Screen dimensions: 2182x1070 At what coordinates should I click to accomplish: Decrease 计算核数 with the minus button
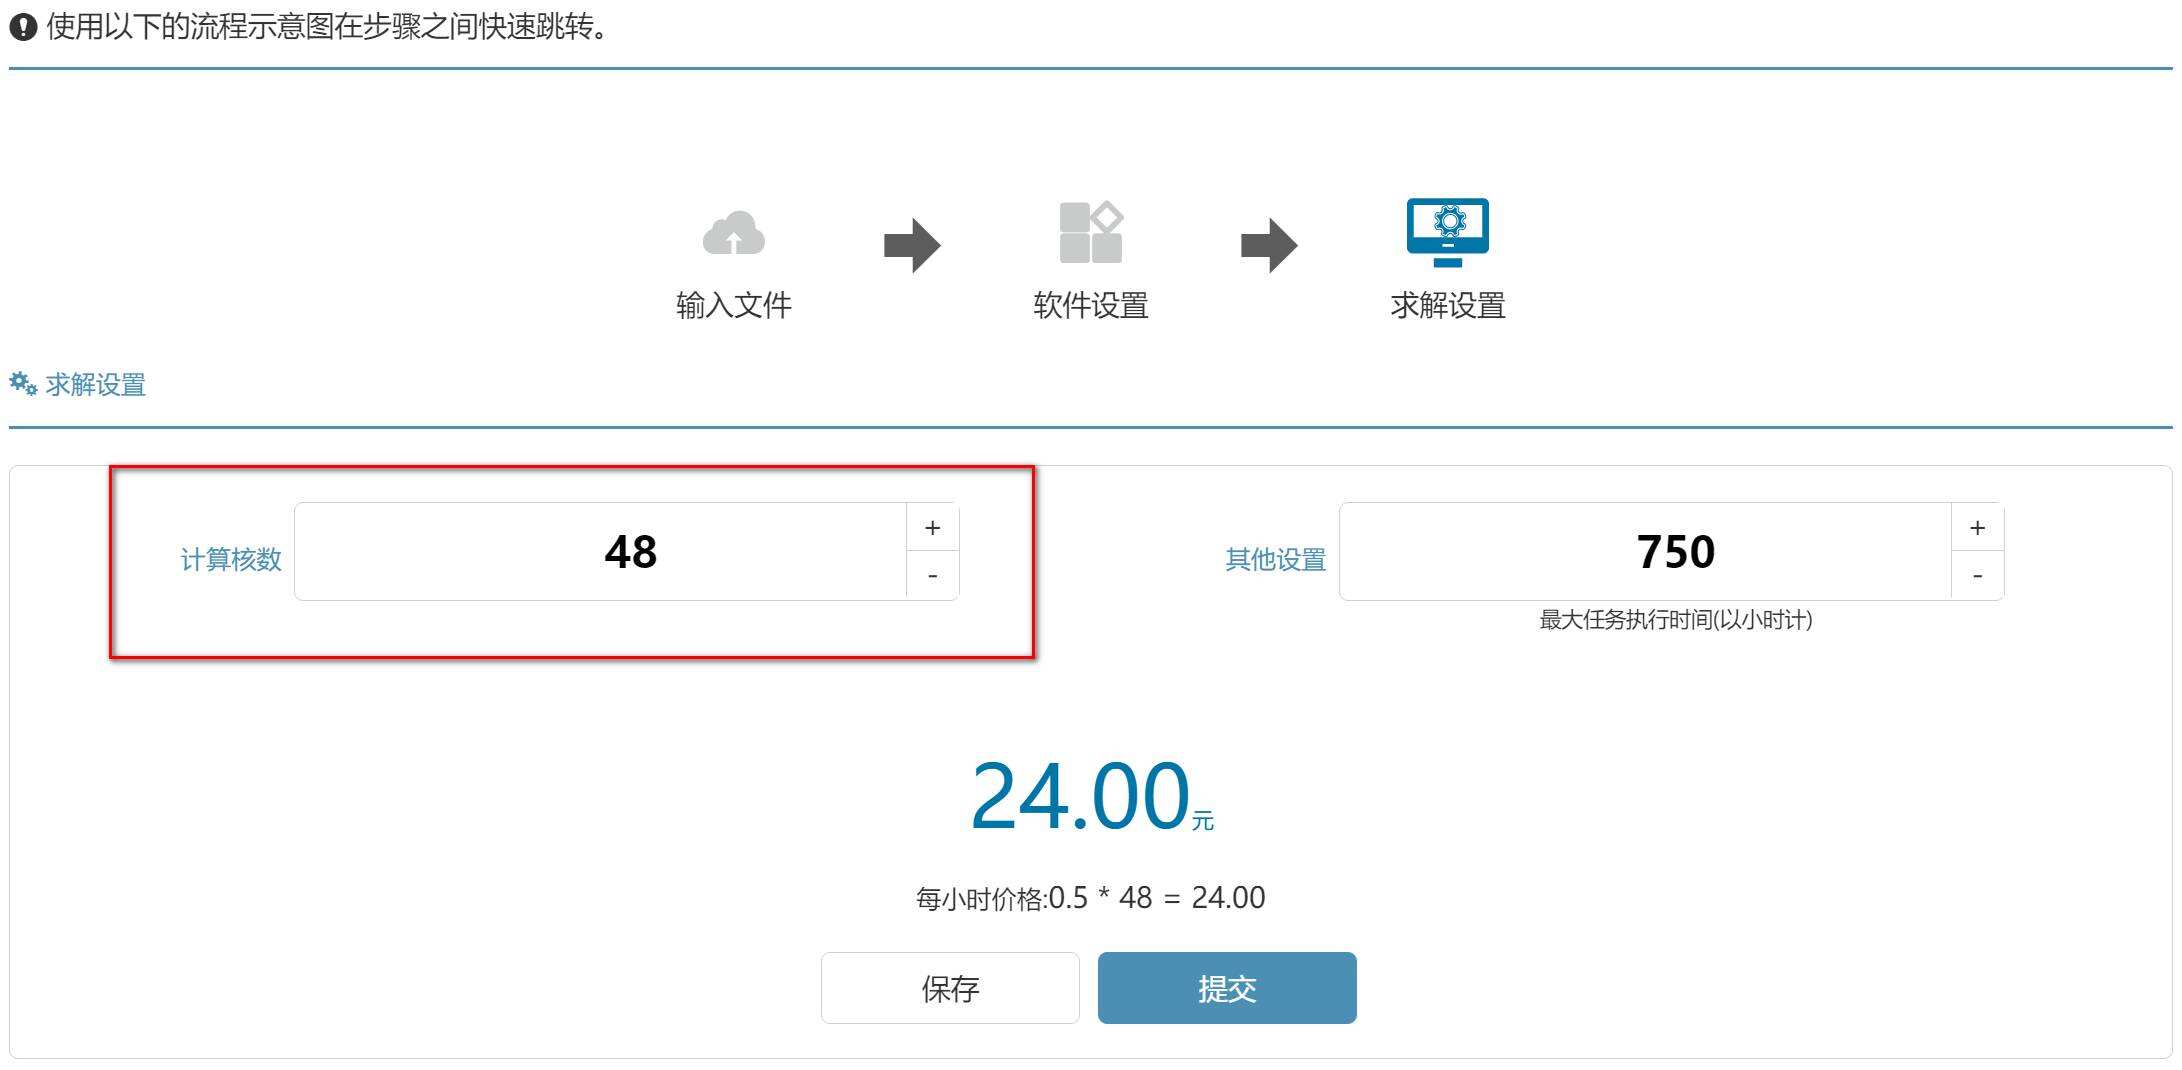932,576
